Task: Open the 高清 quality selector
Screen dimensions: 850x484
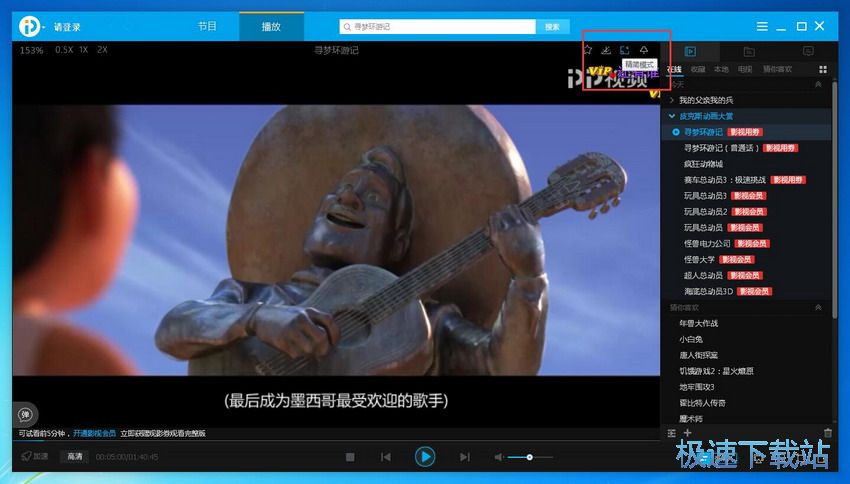Action: tap(75, 457)
